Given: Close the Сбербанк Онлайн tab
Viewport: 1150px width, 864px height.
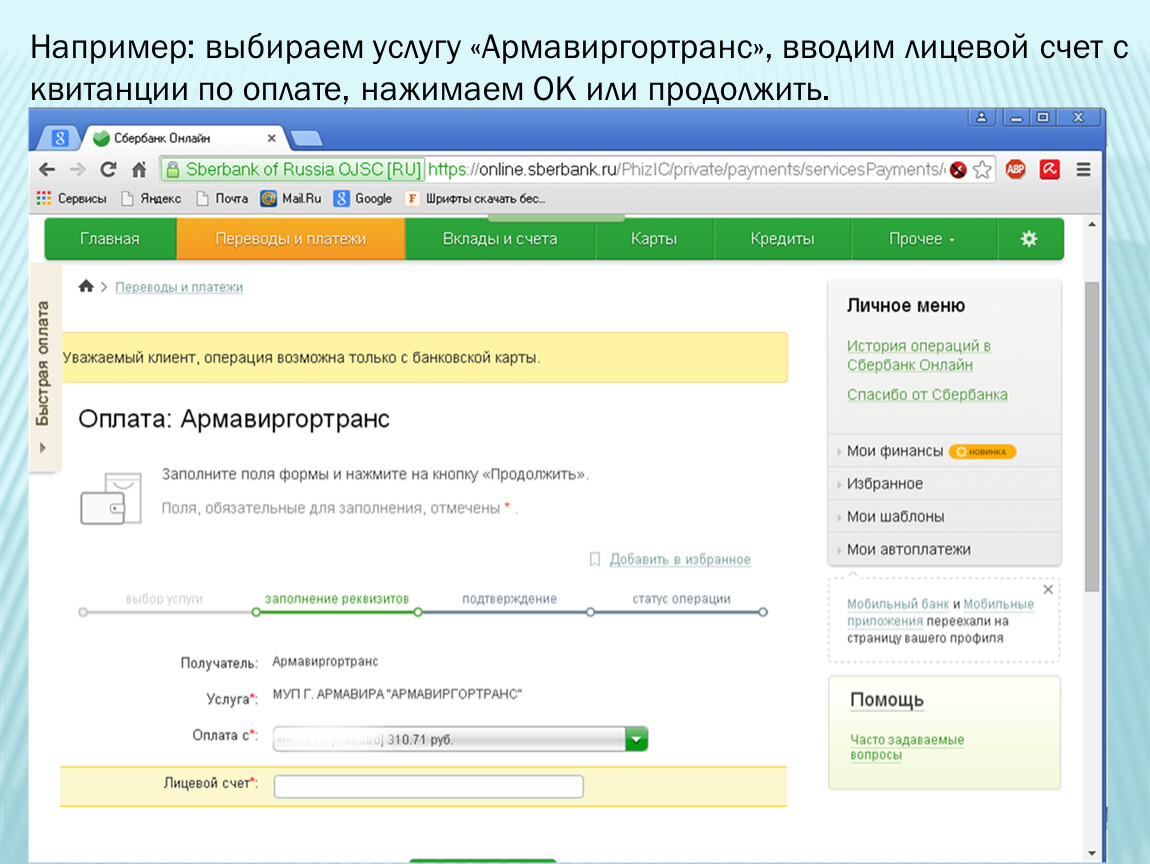Looking at the screenshot, I should [271, 138].
